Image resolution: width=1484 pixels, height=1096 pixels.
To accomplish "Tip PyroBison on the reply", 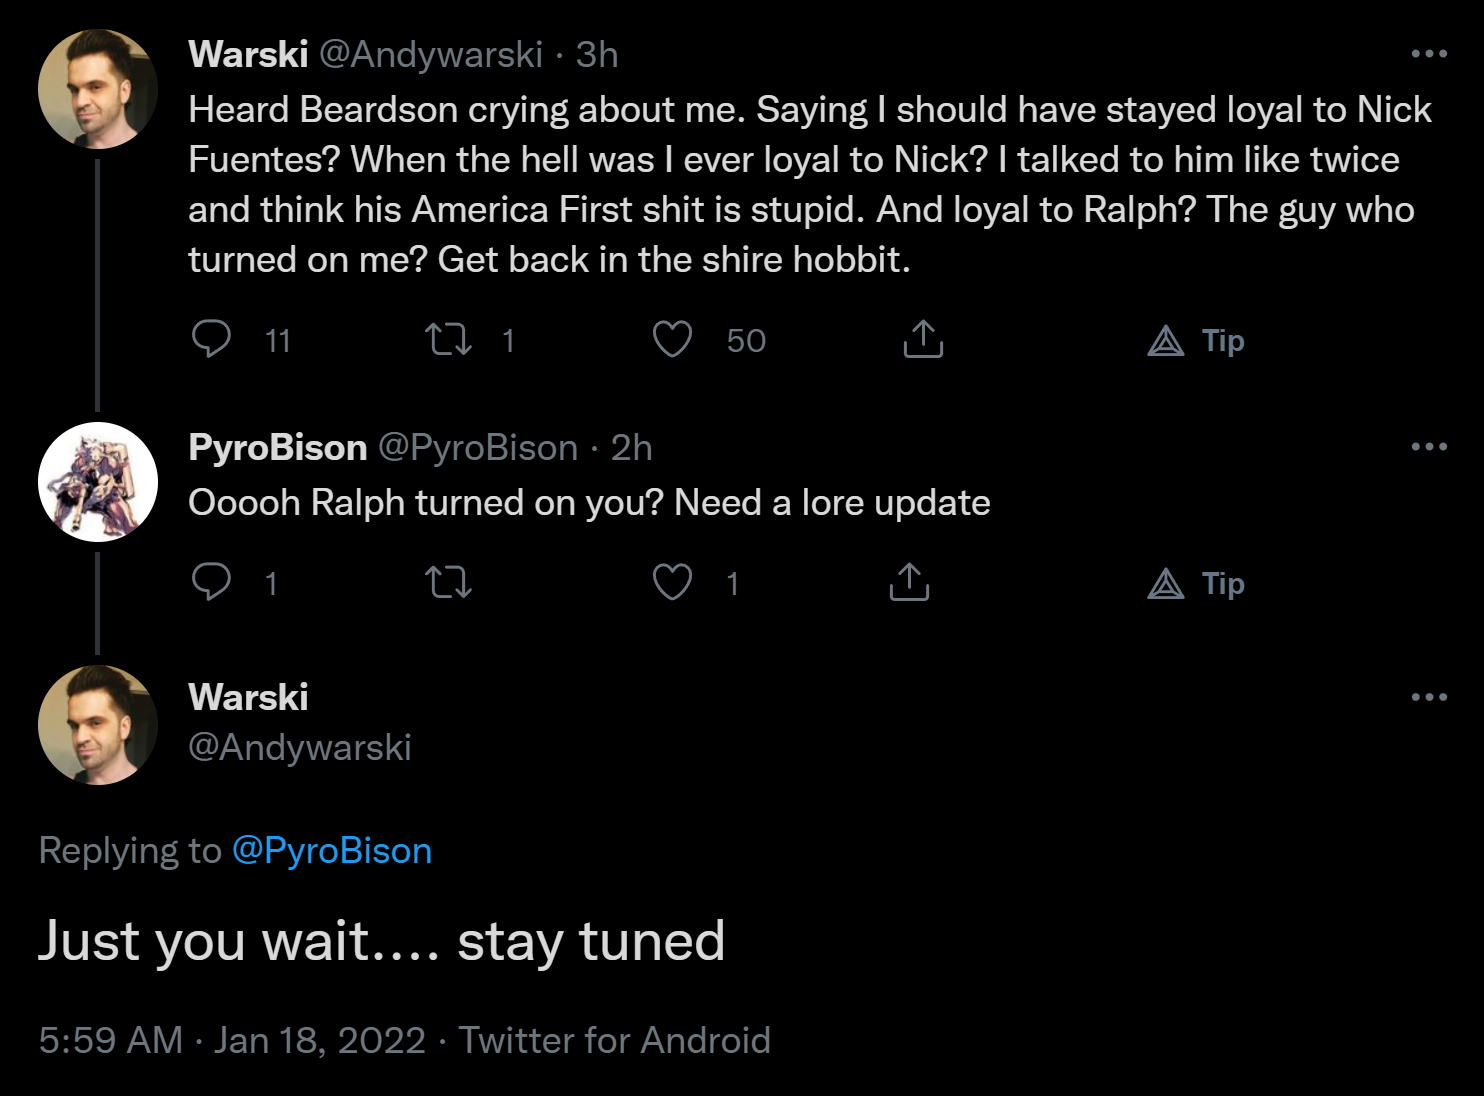I will pos(1196,584).
